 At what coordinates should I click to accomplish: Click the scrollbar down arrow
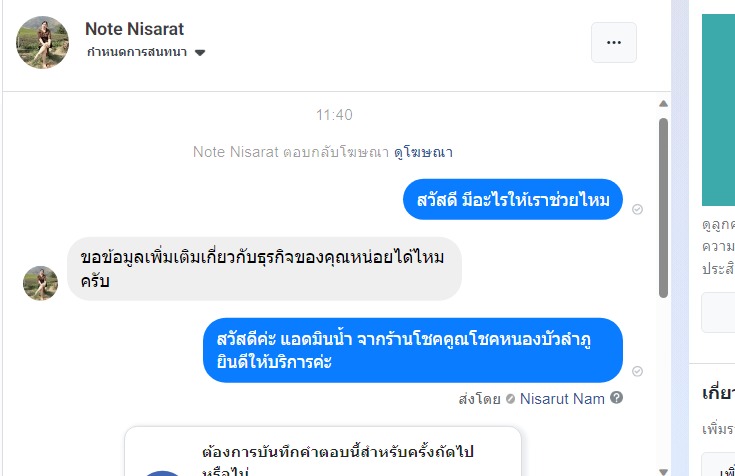pyautogui.click(x=664, y=468)
